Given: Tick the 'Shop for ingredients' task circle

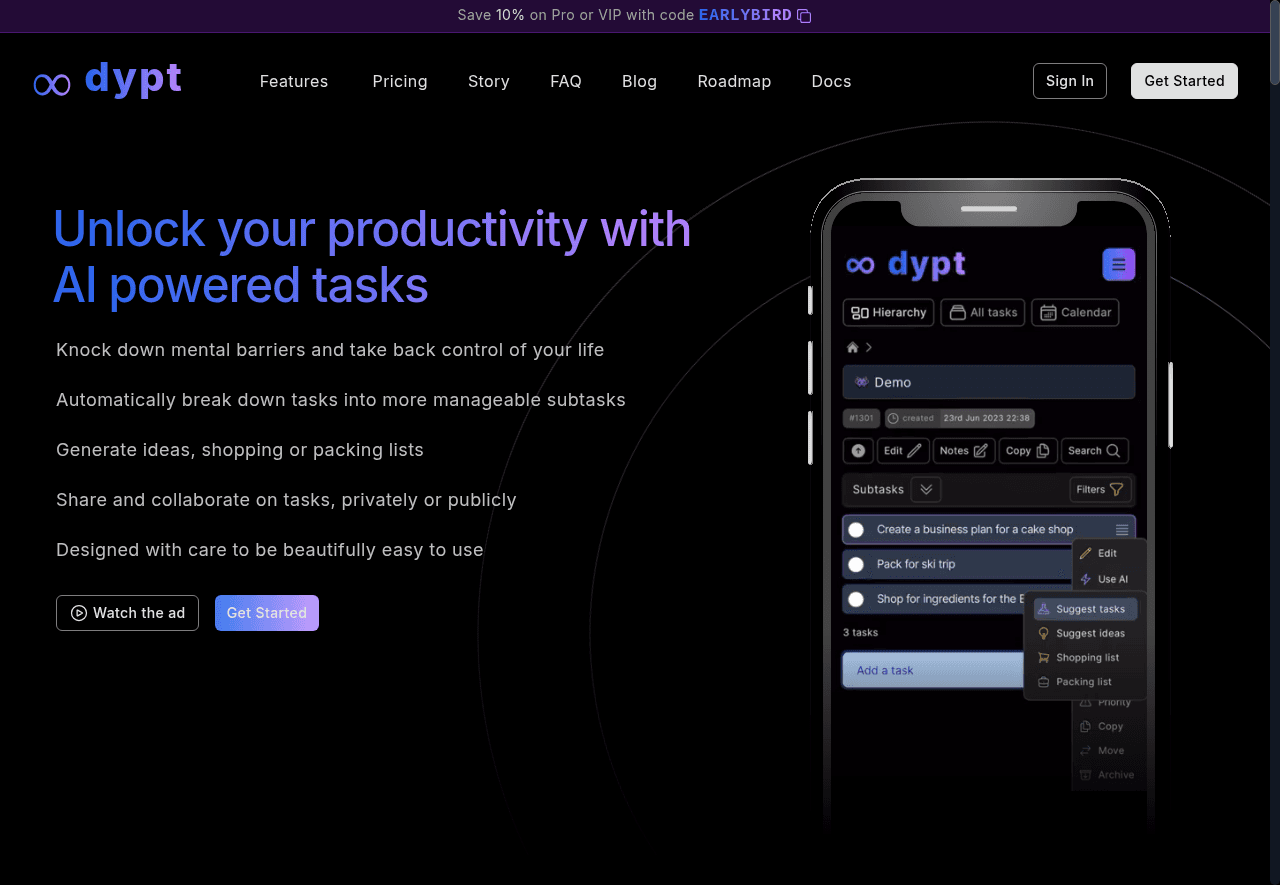Looking at the screenshot, I should click(856, 600).
